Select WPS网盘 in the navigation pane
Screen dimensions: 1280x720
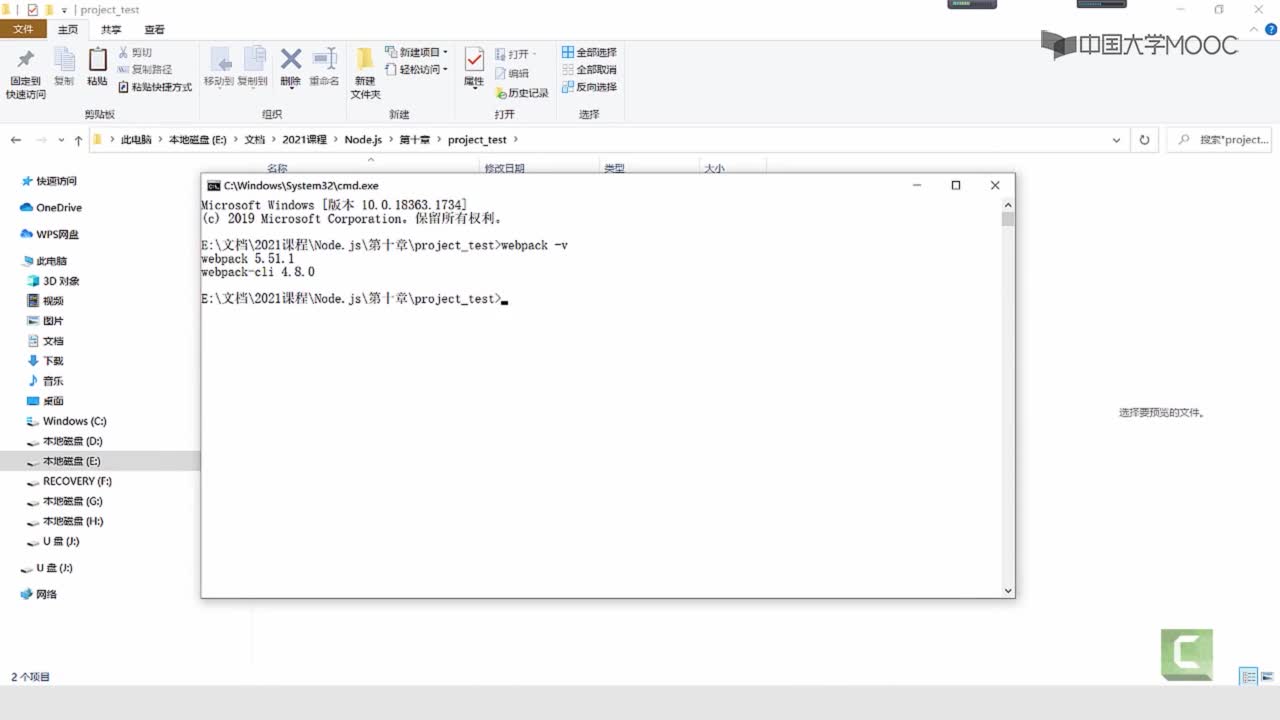tap(50, 235)
